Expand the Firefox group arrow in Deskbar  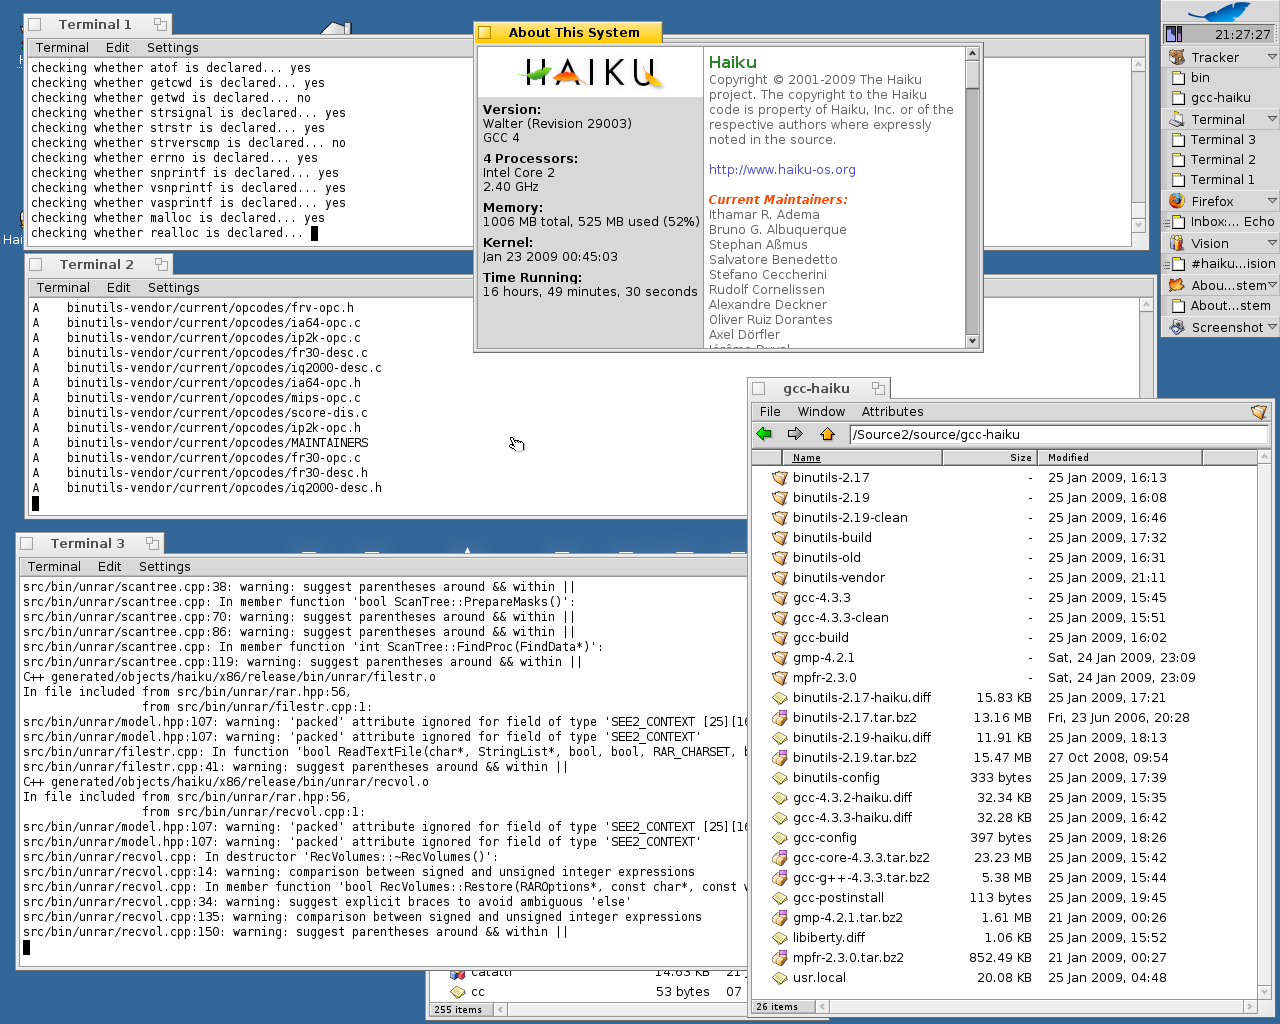1272,201
